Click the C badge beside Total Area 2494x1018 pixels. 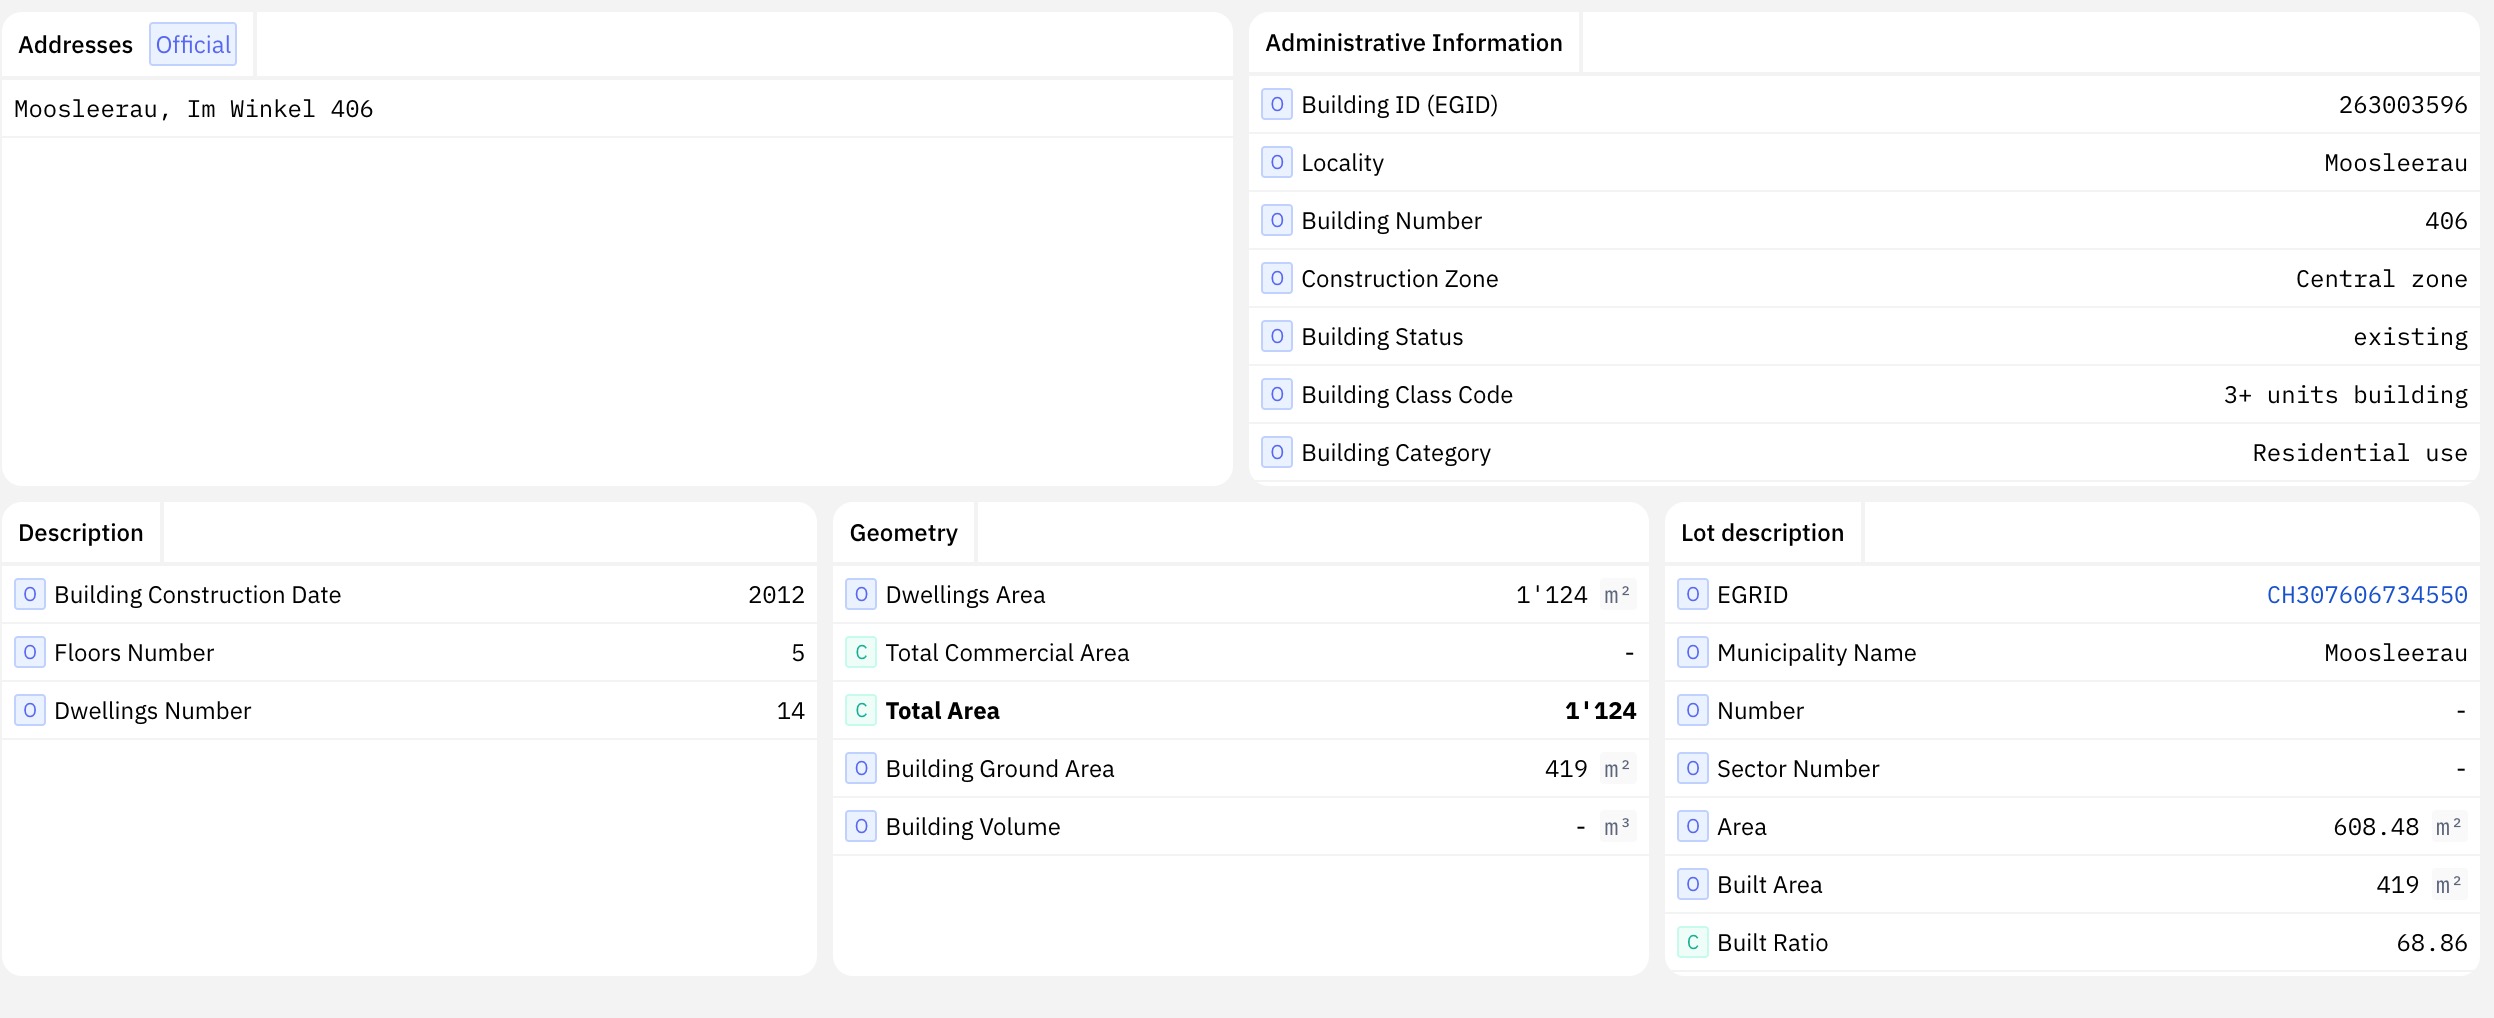pos(861,710)
